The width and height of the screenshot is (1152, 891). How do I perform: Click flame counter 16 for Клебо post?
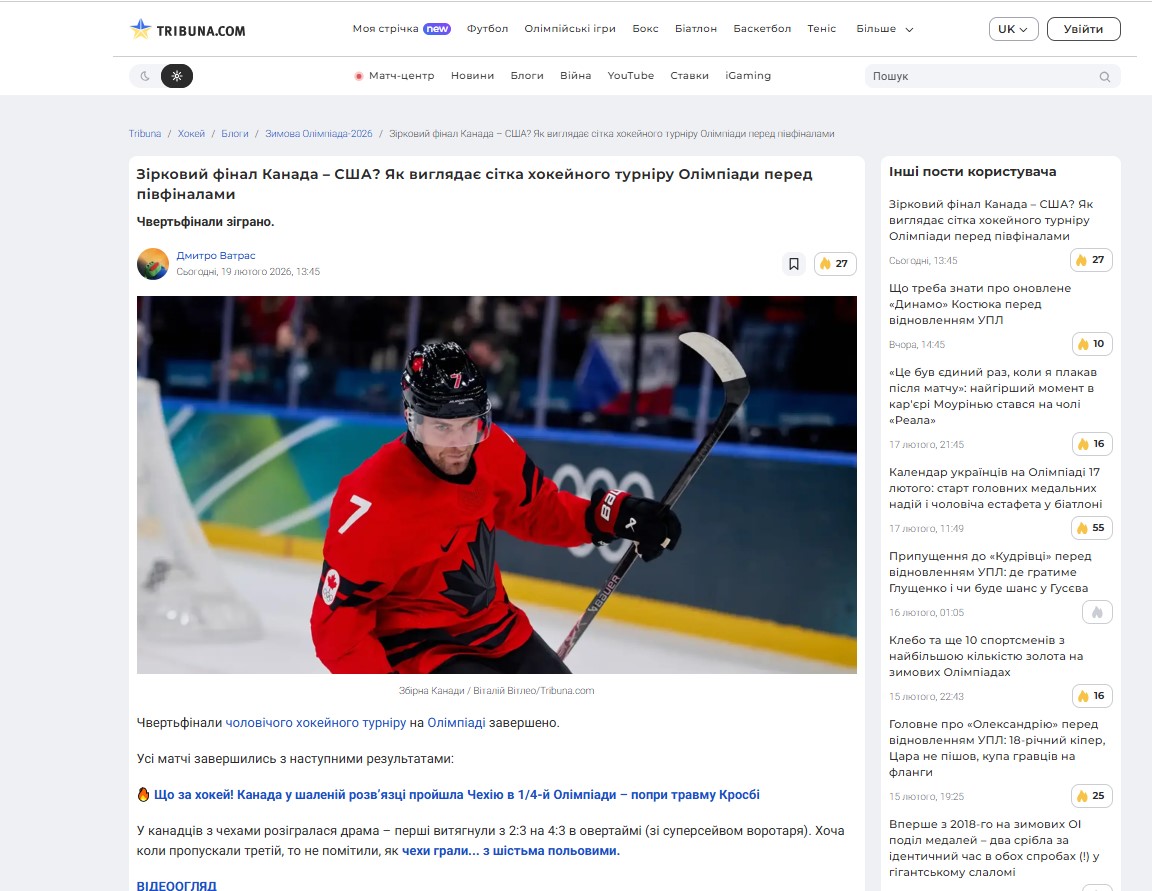[x=1091, y=696]
